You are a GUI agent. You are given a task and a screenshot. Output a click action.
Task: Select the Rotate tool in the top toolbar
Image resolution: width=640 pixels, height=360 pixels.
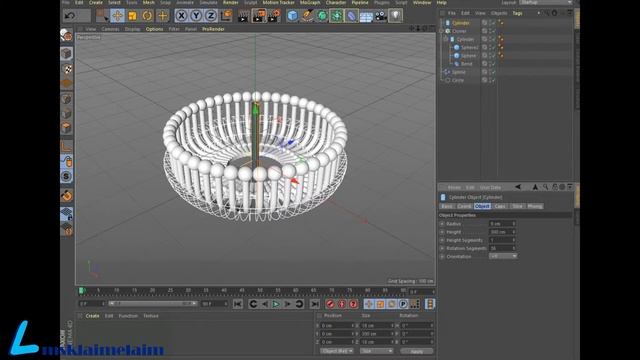click(x=147, y=16)
